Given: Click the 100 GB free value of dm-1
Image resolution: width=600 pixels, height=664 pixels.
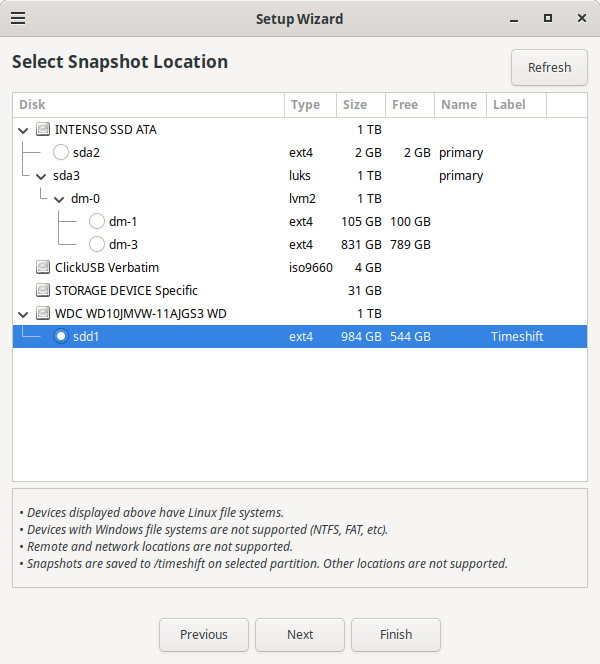Looking at the screenshot, I should pos(410,221).
